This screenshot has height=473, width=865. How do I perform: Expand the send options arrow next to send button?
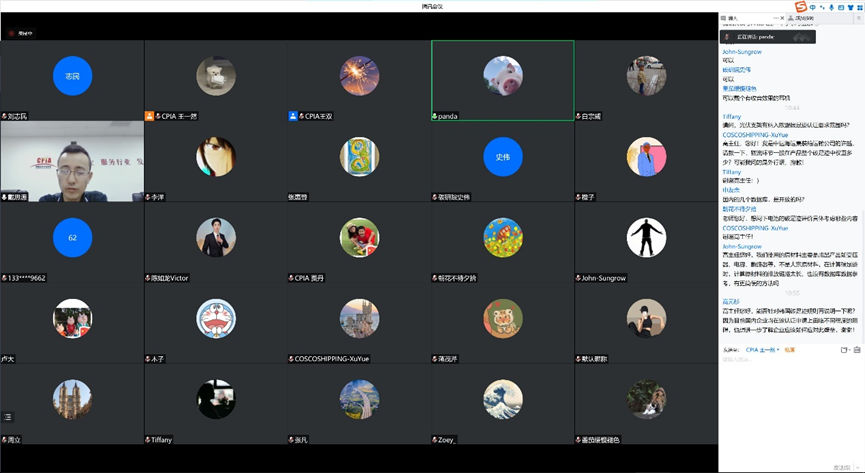pos(858,467)
